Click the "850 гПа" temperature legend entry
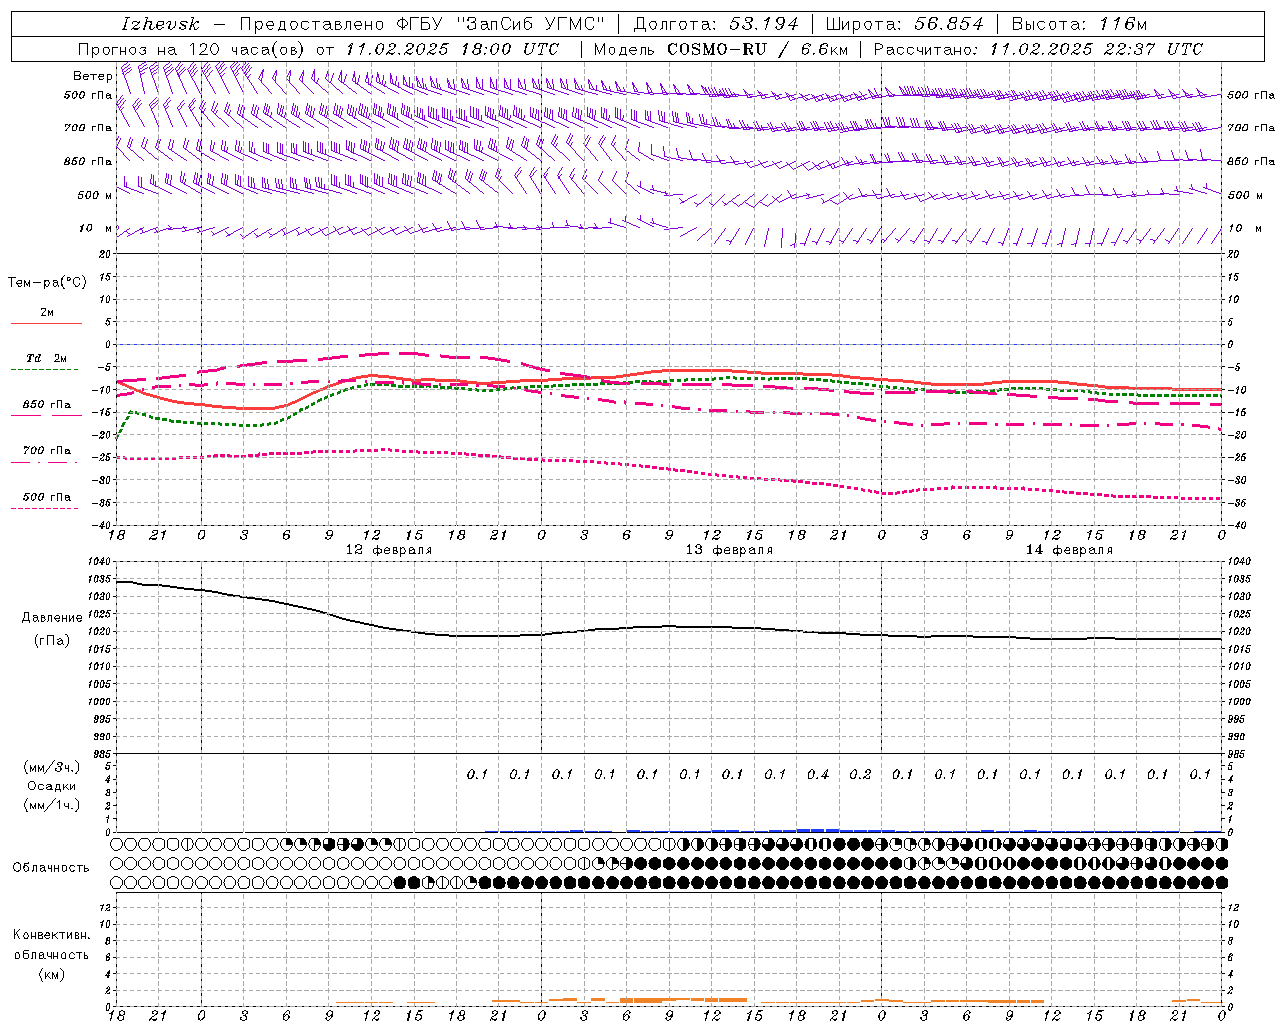The height and width of the screenshot is (1024, 1280). click(x=46, y=405)
